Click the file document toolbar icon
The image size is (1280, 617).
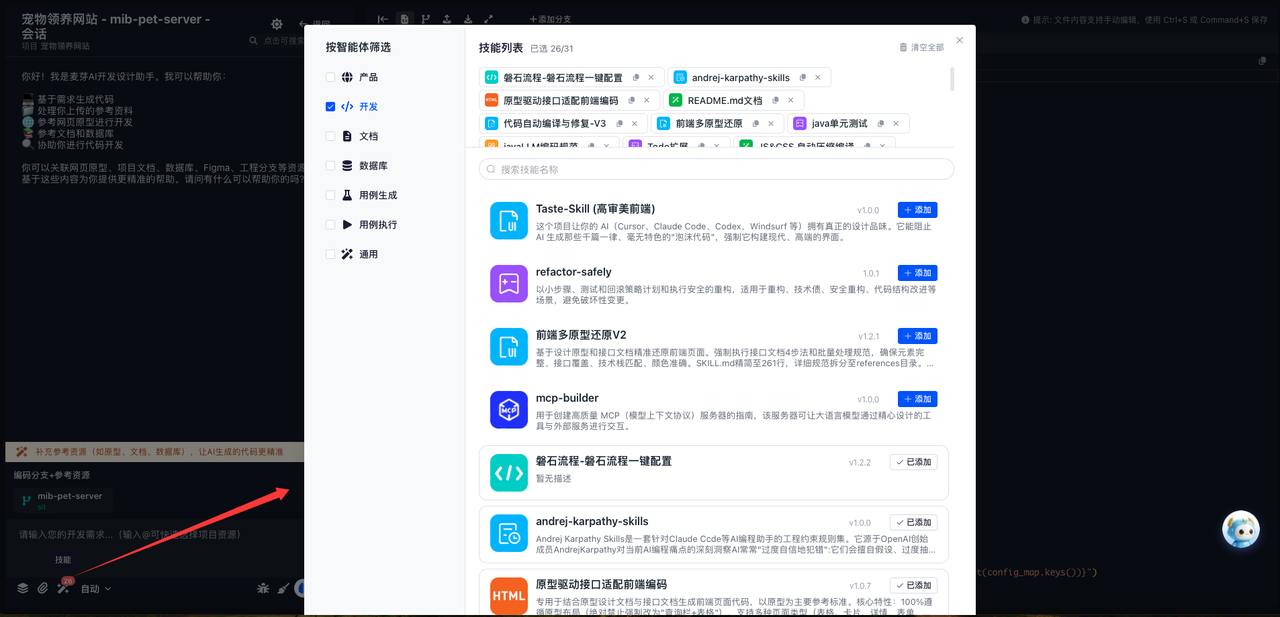[x=404, y=19]
